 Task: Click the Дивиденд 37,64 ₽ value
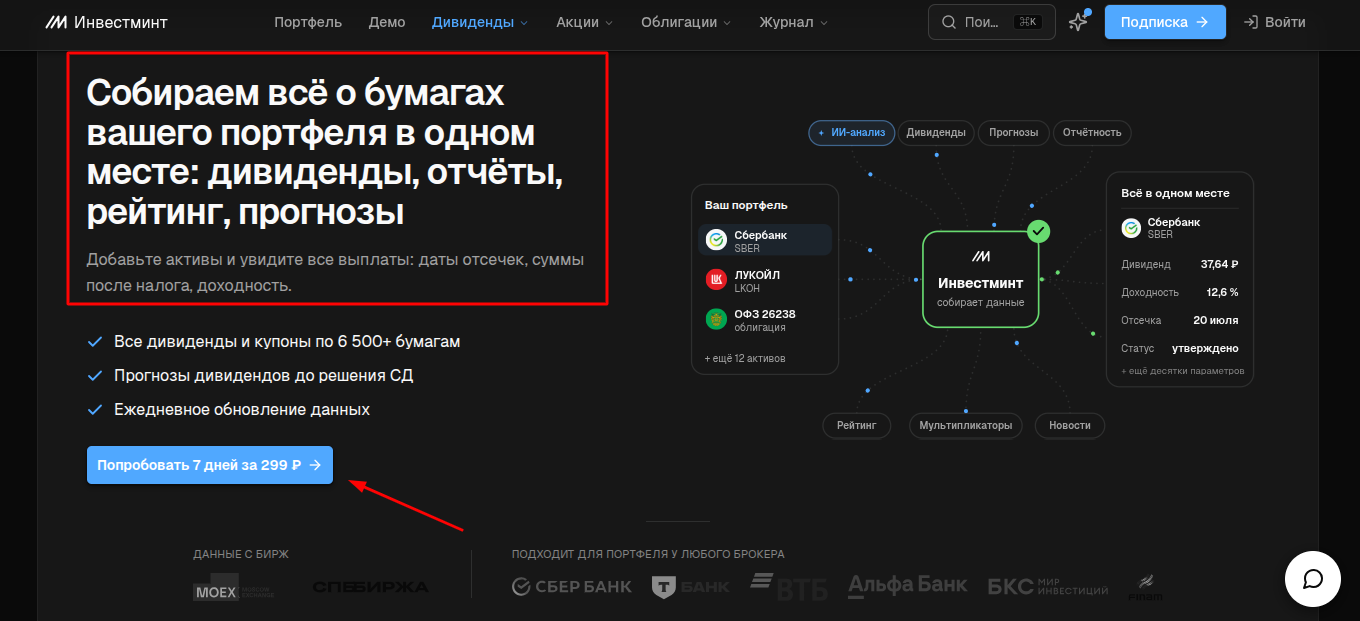click(x=1219, y=265)
